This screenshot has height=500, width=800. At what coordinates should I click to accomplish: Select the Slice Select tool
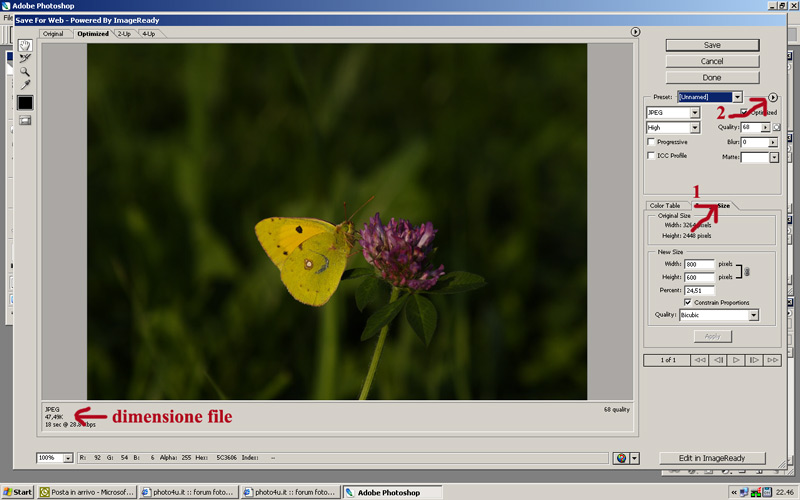pos(25,58)
